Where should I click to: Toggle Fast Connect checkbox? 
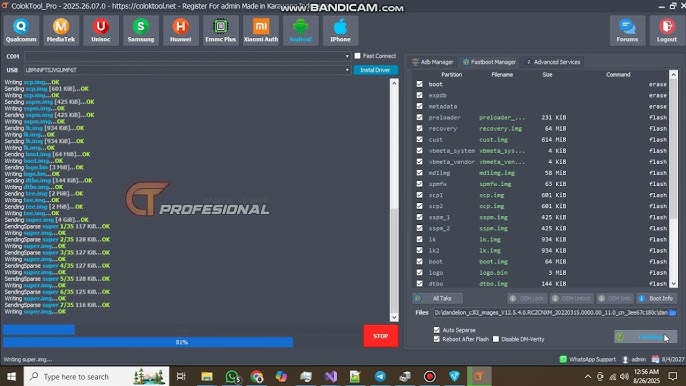pos(357,56)
